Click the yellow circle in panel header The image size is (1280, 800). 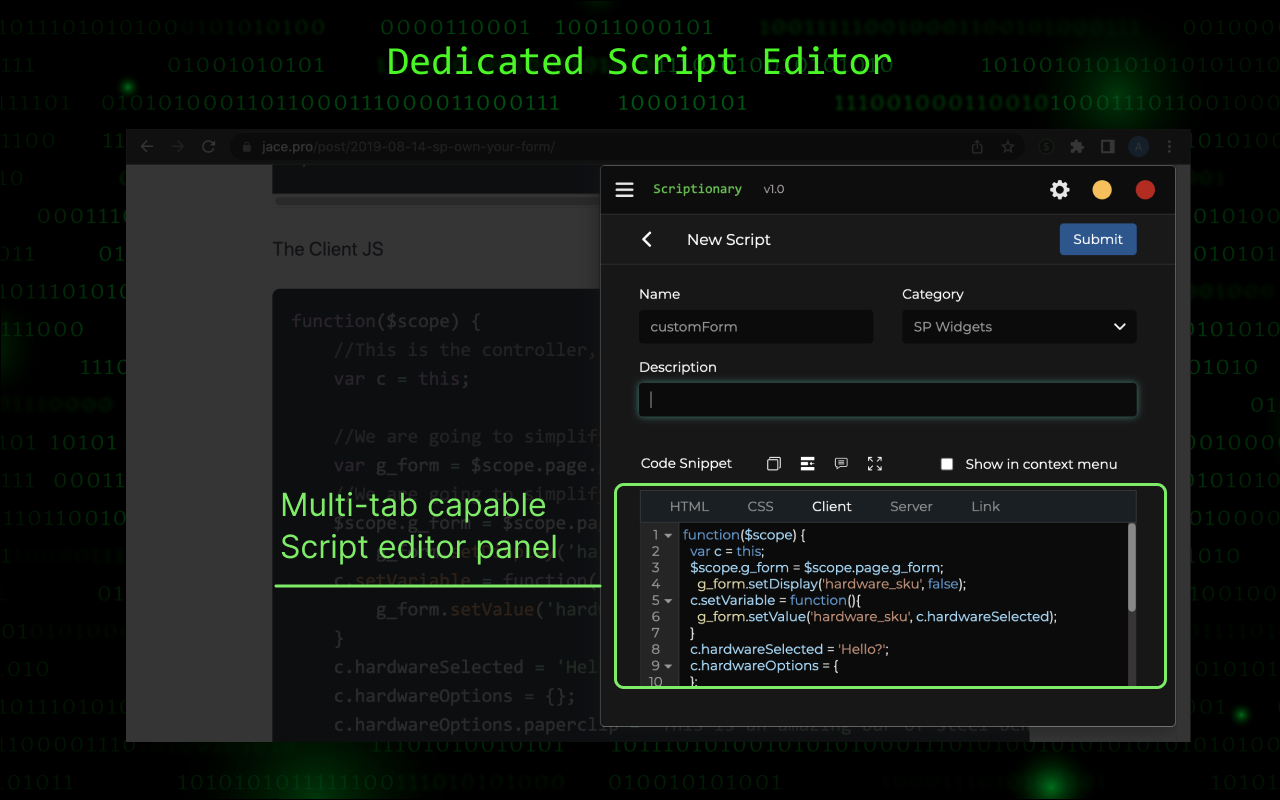(x=1102, y=190)
